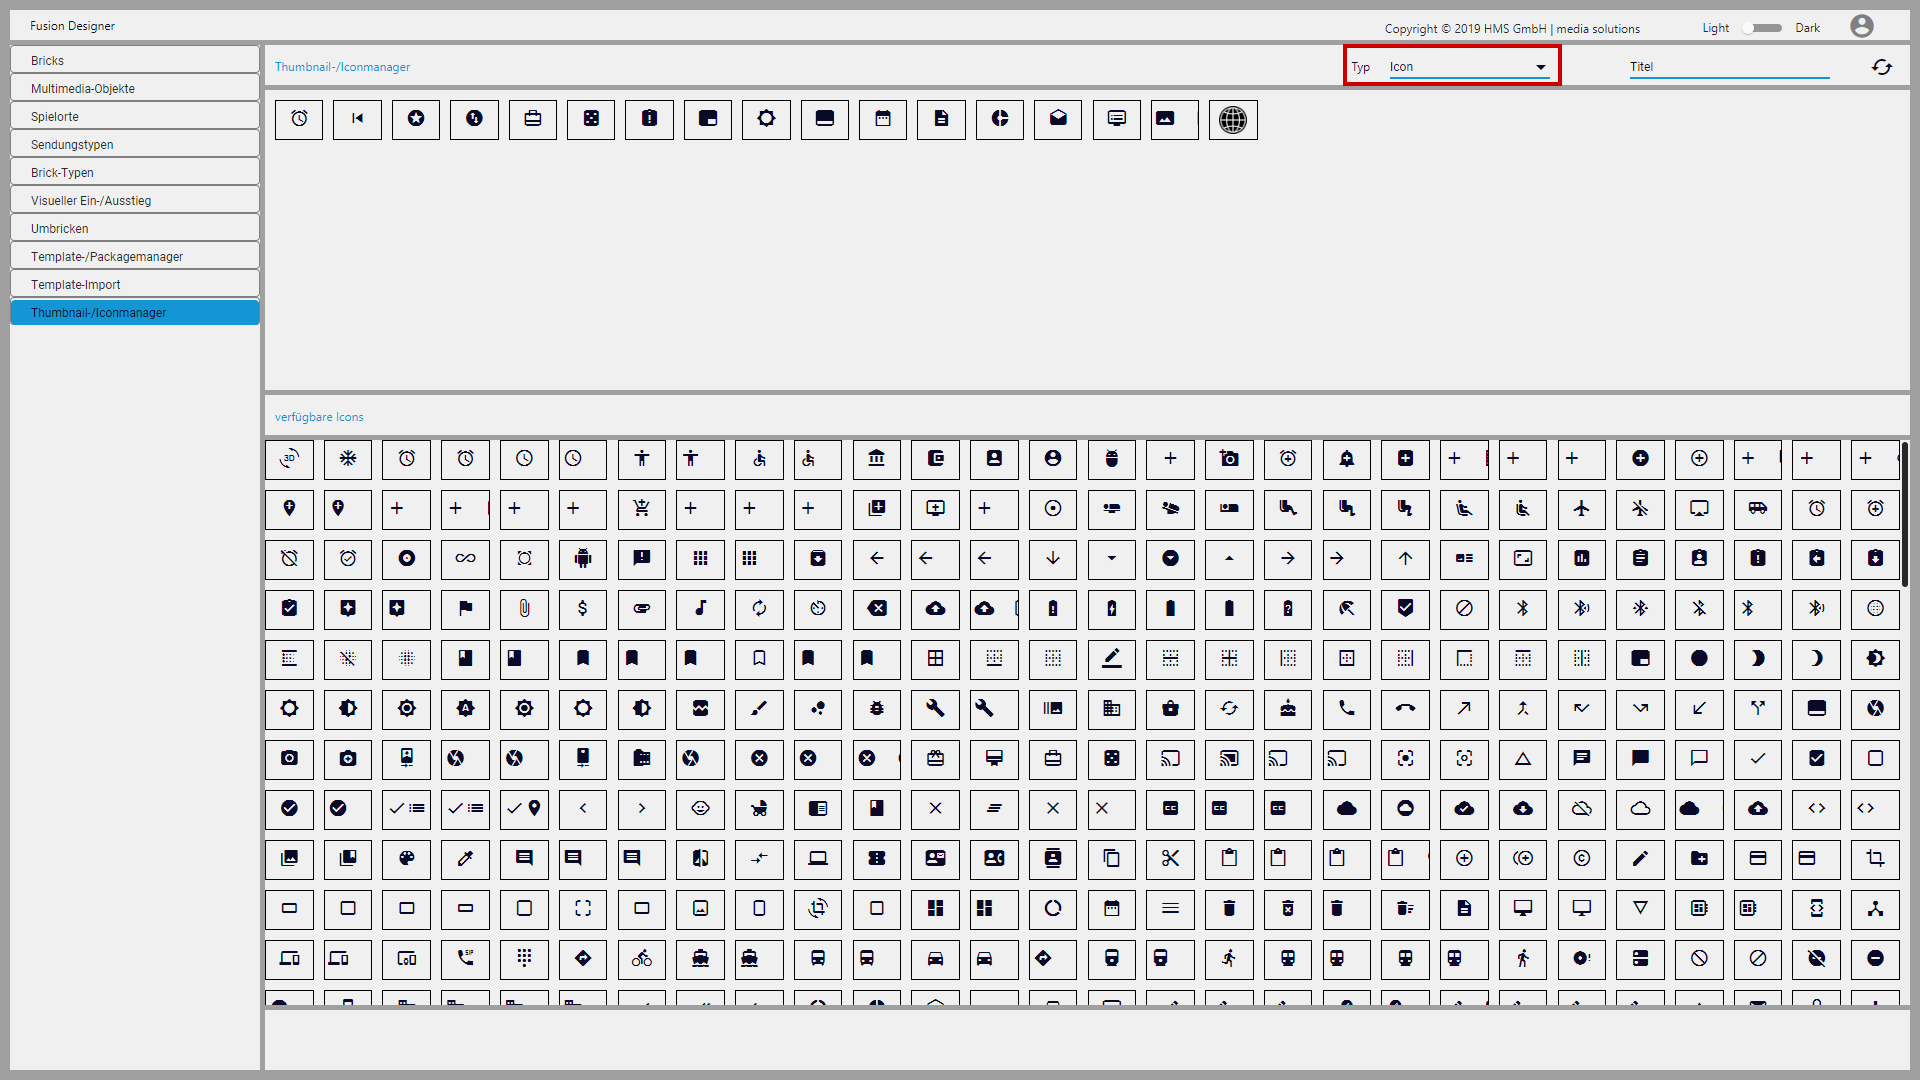Select the bicycle icon
Viewport: 1920px width, 1080px height.
pos(642,959)
